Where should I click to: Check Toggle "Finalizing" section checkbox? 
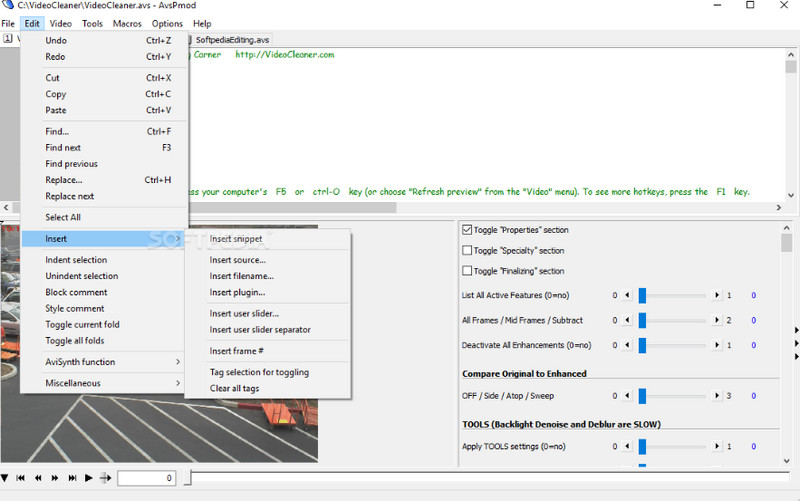[467, 271]
